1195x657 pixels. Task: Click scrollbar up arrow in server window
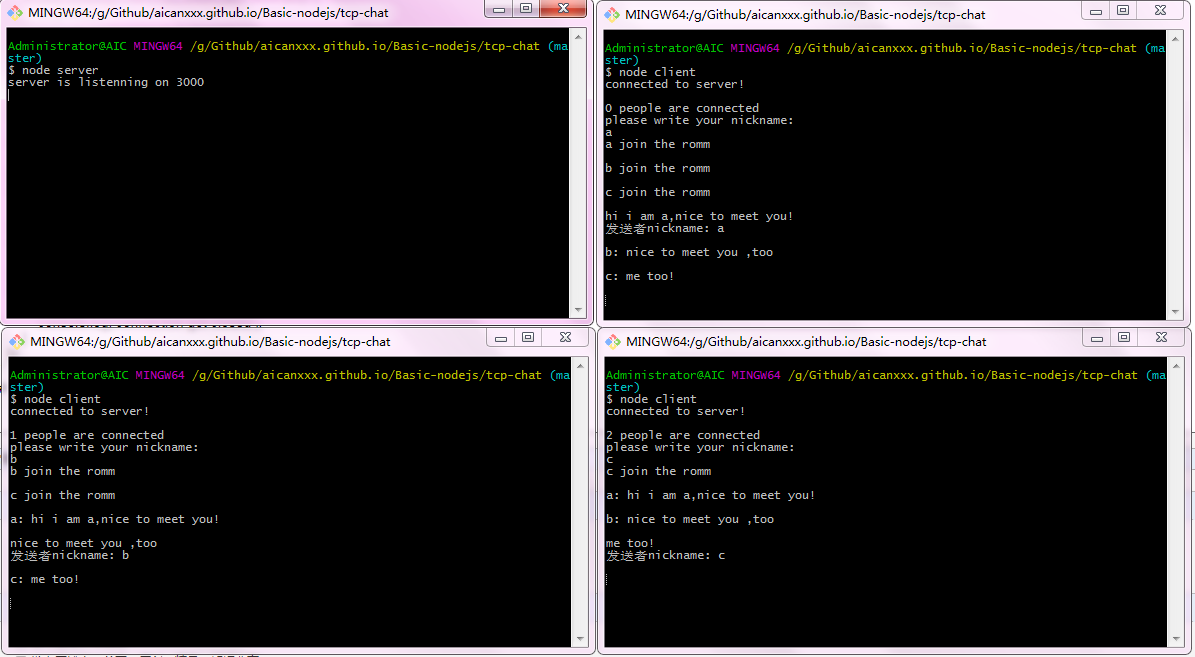[578, 37]
